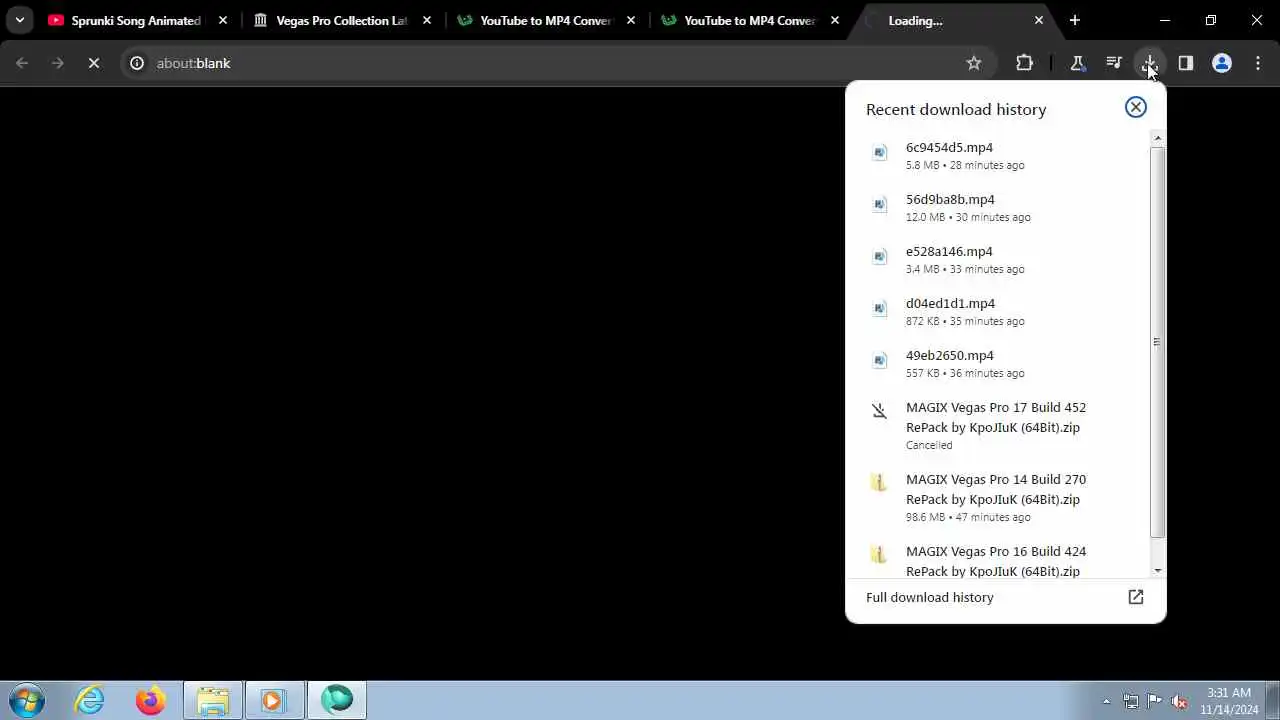
Task: Switch to the first YouTube to MP4 Converter tab
Action: pos(547,20)
